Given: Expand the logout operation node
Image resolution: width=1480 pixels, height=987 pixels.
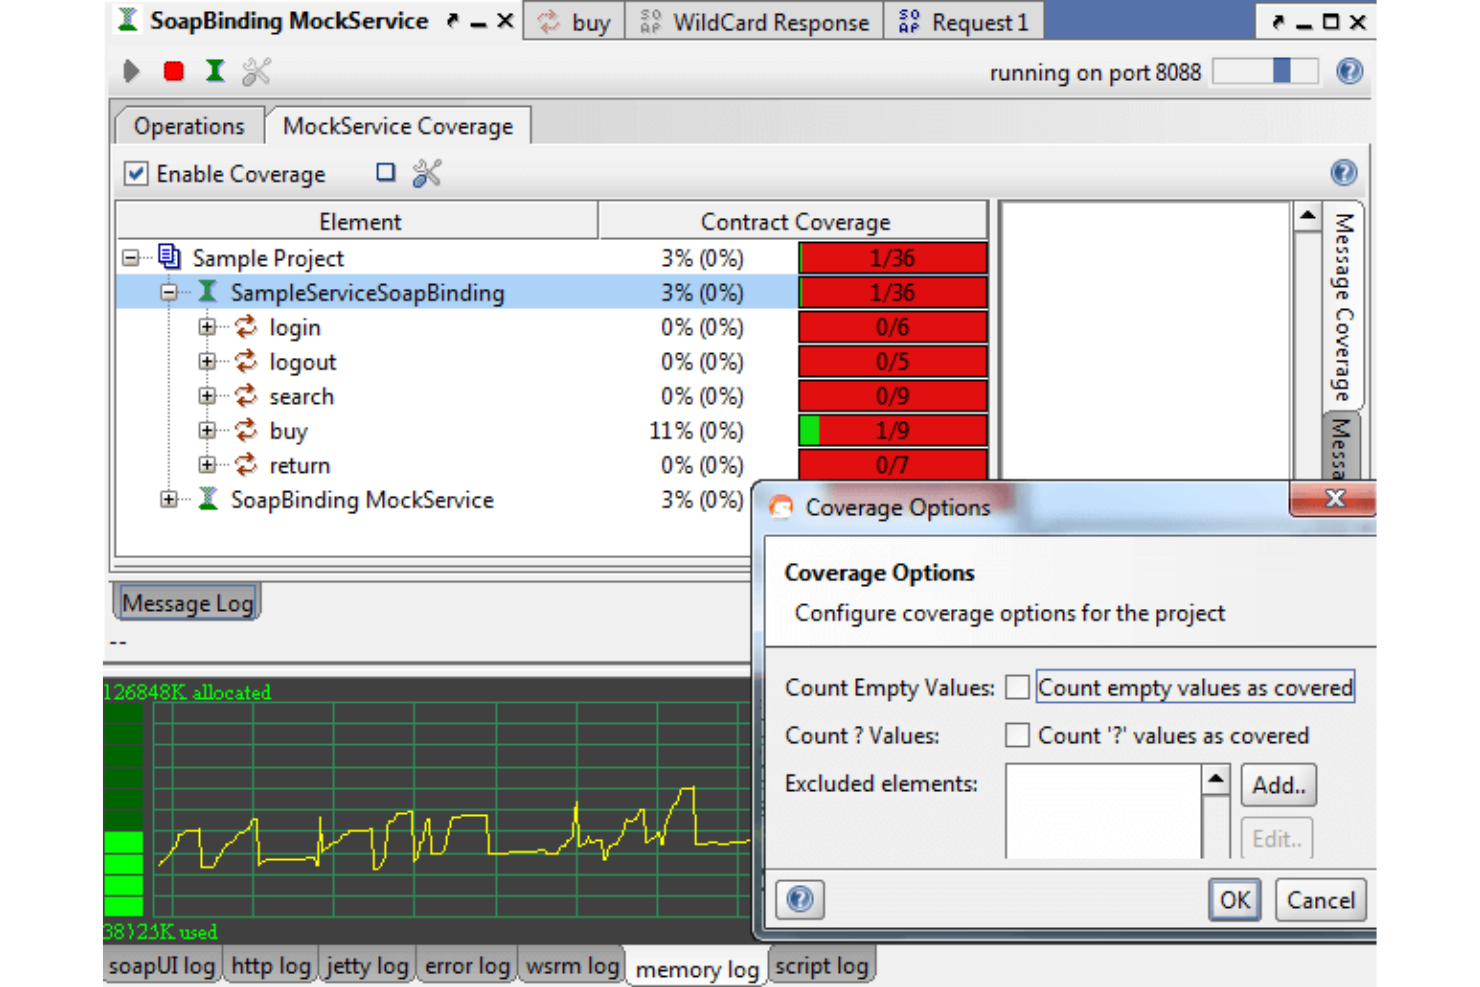Looking at the screenshot, I should tap(207, 362).
